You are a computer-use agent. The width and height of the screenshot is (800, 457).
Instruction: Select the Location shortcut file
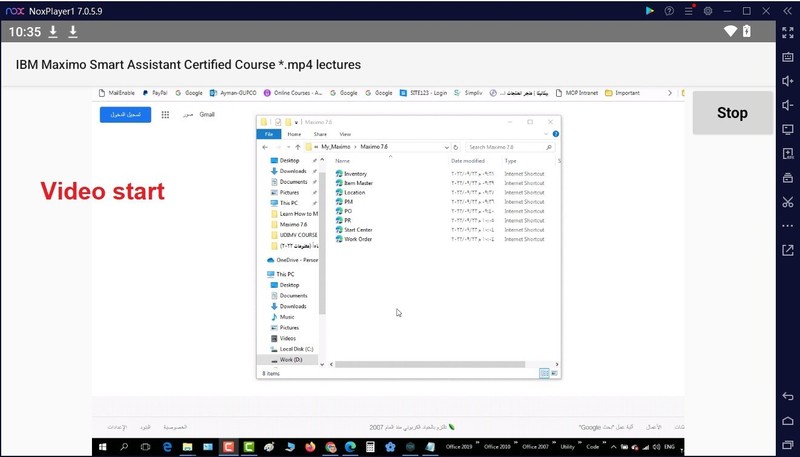pyautogui.click(x=350, y=192)
